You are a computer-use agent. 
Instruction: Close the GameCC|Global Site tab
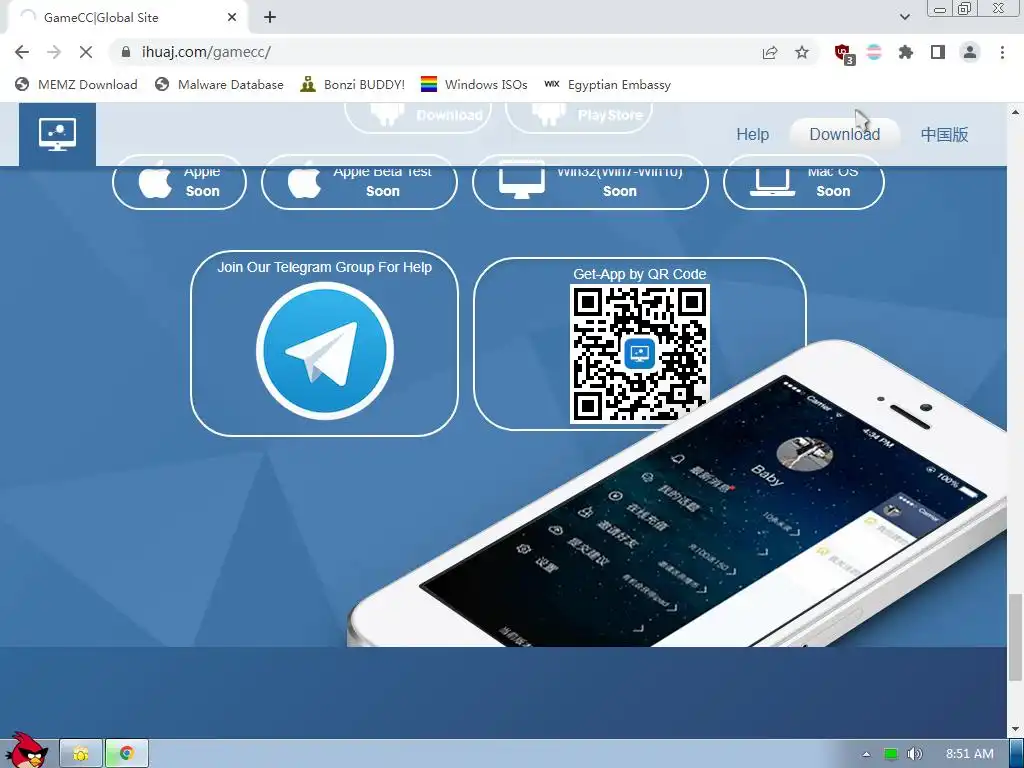(x=232, y=18)
